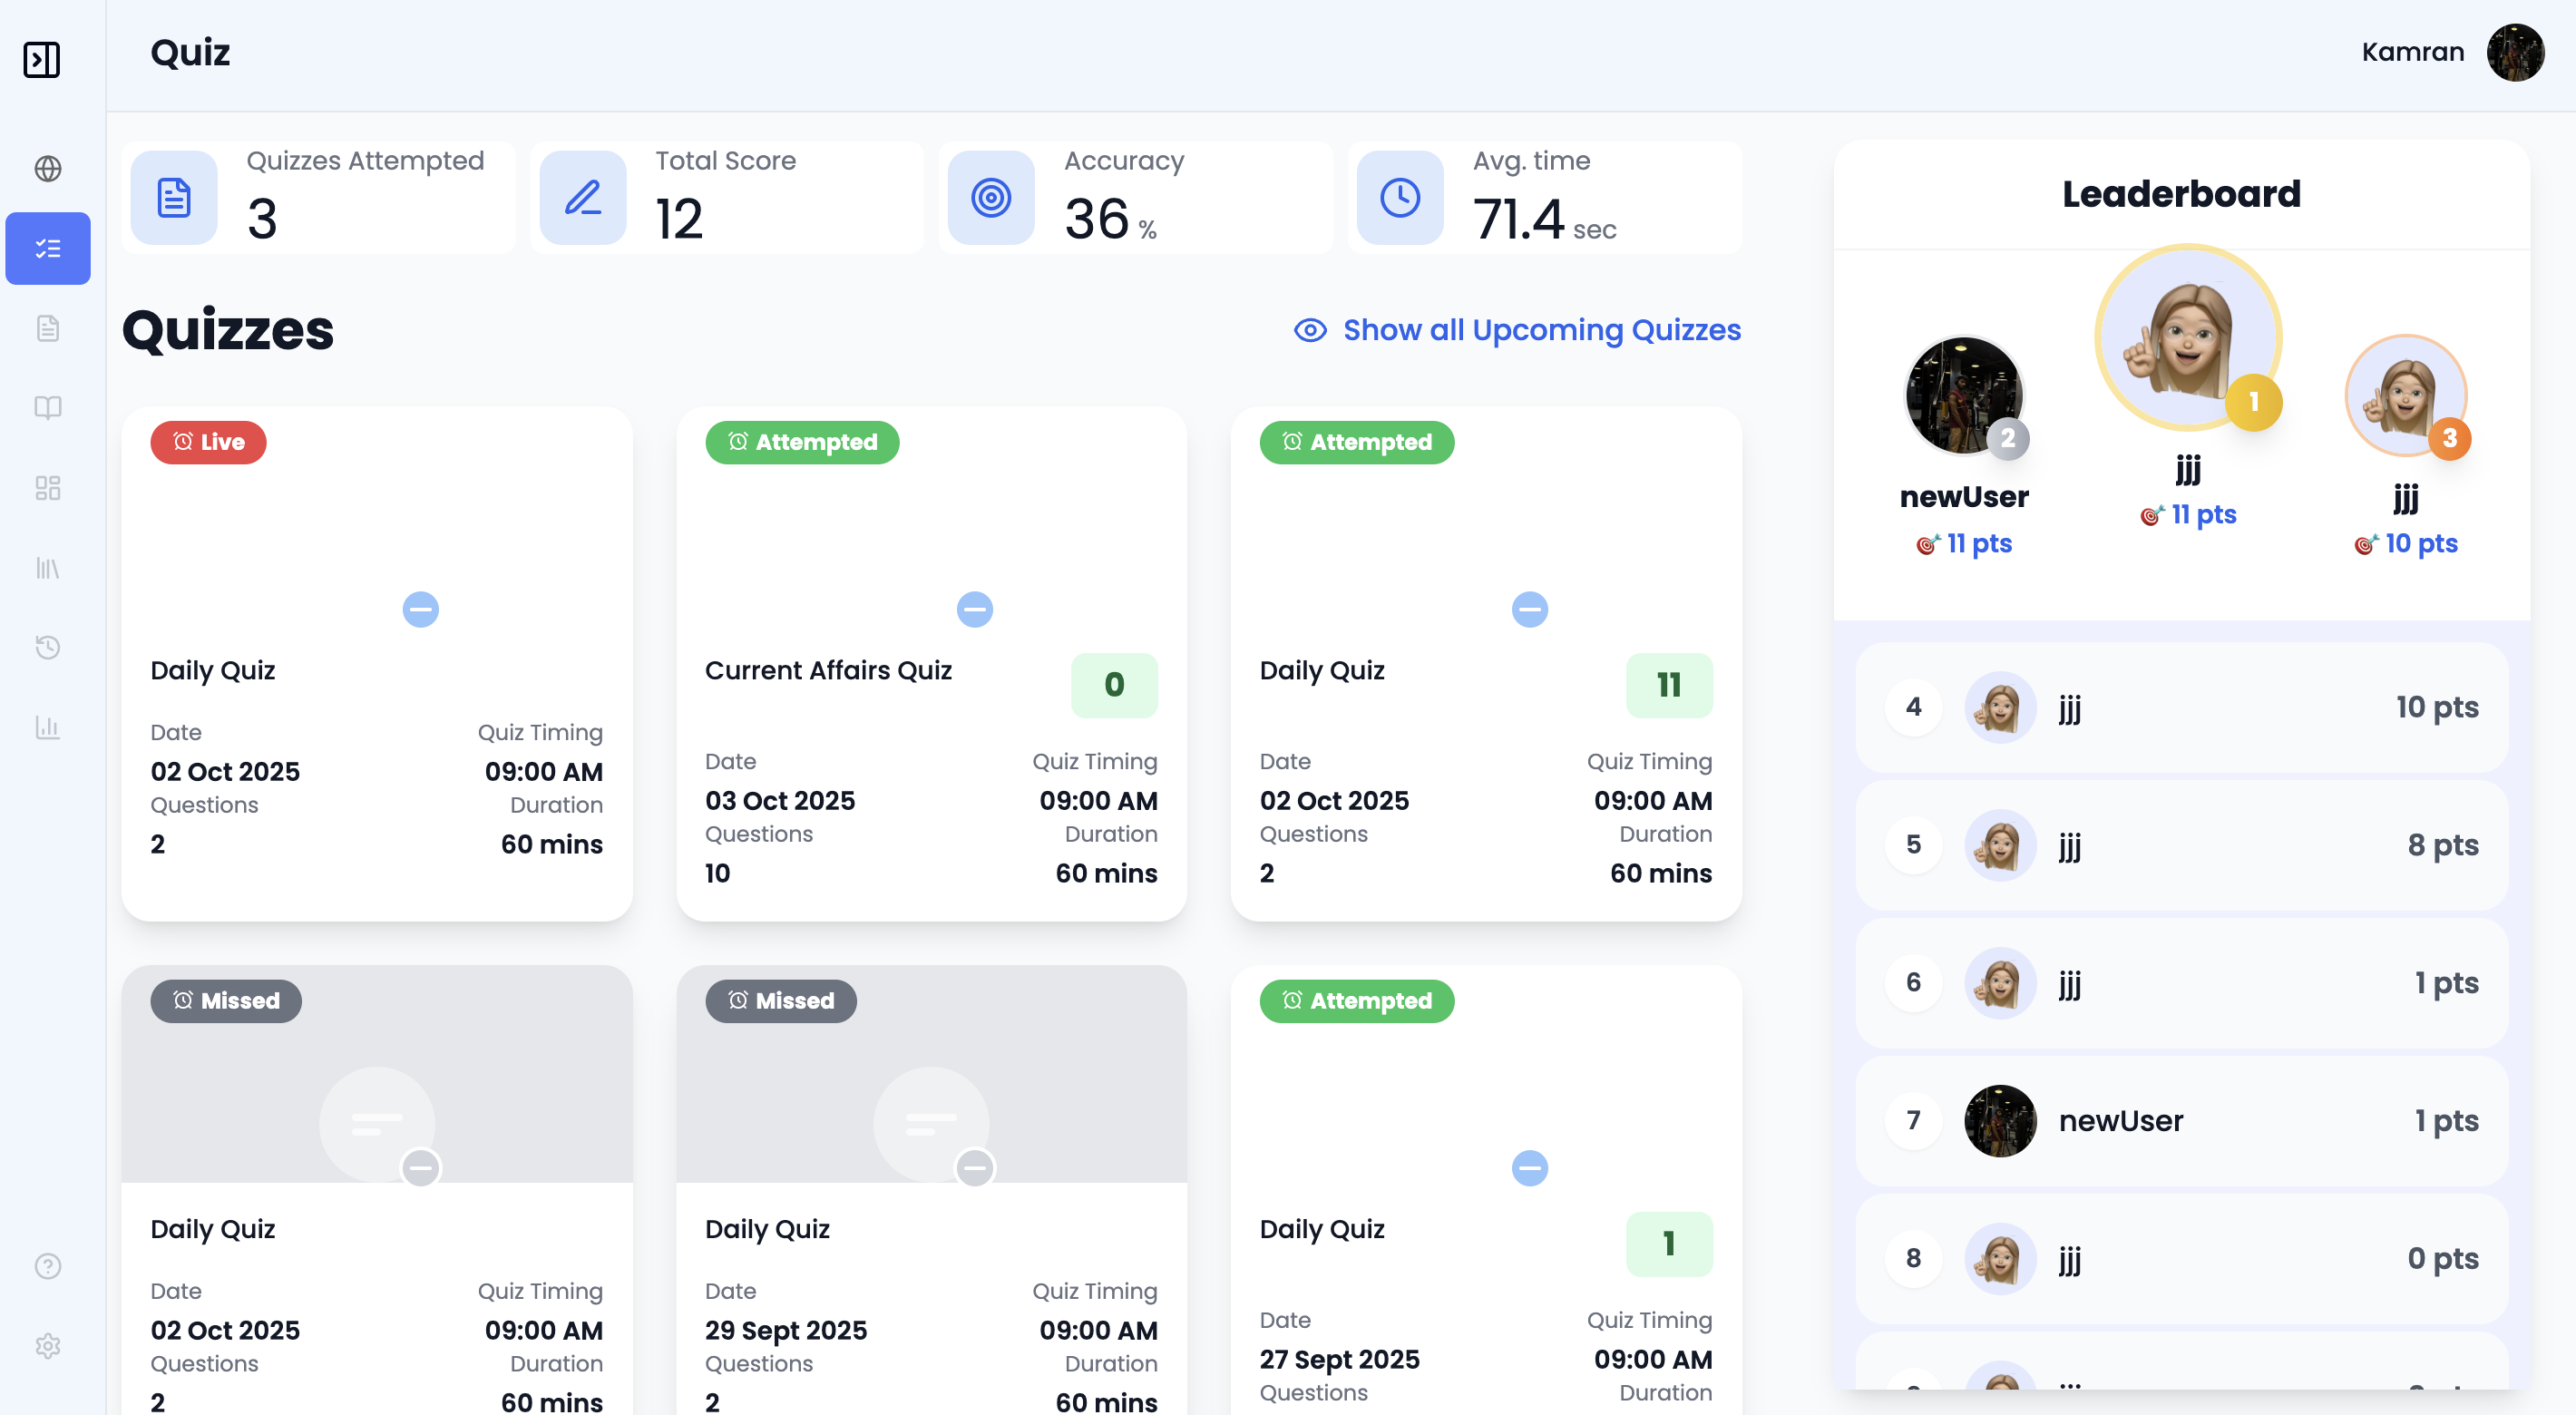Image resolution: width=2576 pixels, height=1415 pixels.
Task: Open the settings gear icon
Action: (x=47, y=1345)
